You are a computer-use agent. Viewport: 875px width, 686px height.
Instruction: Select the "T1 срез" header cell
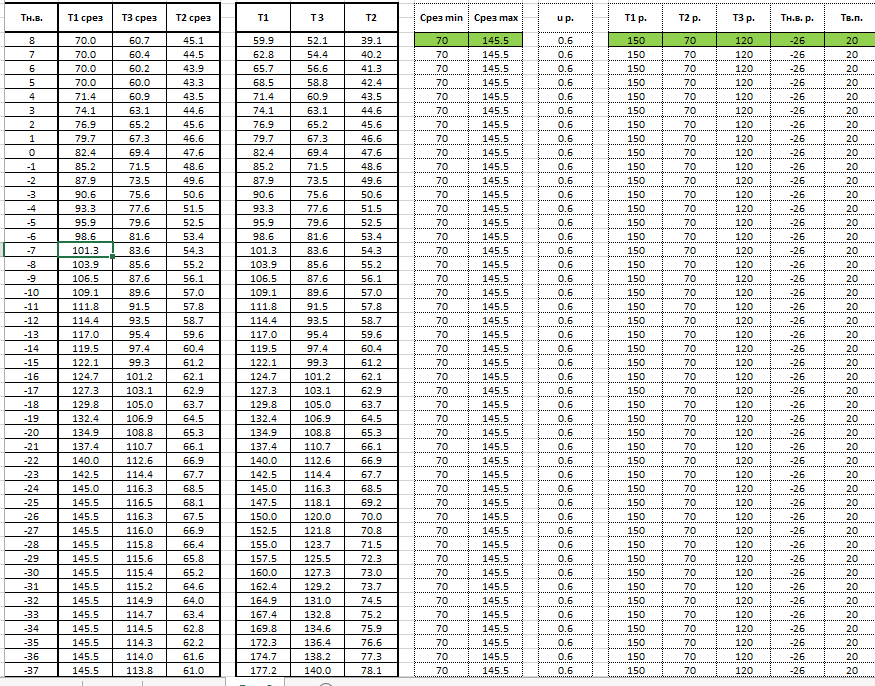point(85,18)
